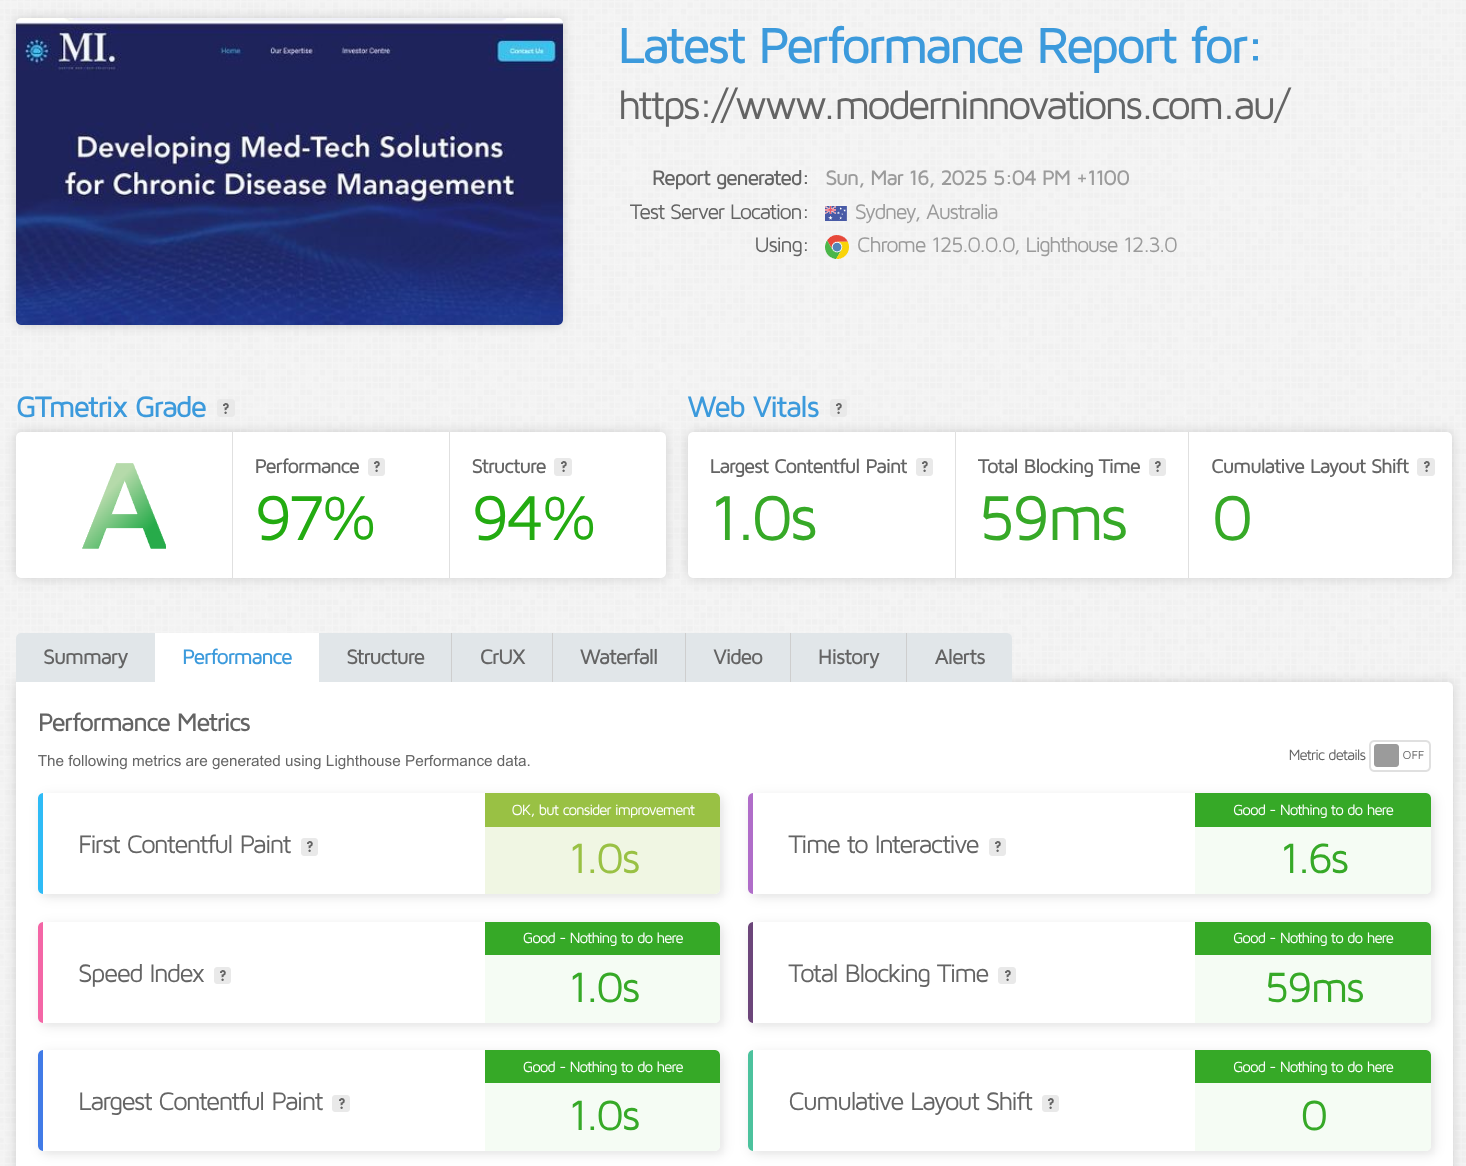Switch to the Video tab
1466x1166 pixels.
click(738, 657)
